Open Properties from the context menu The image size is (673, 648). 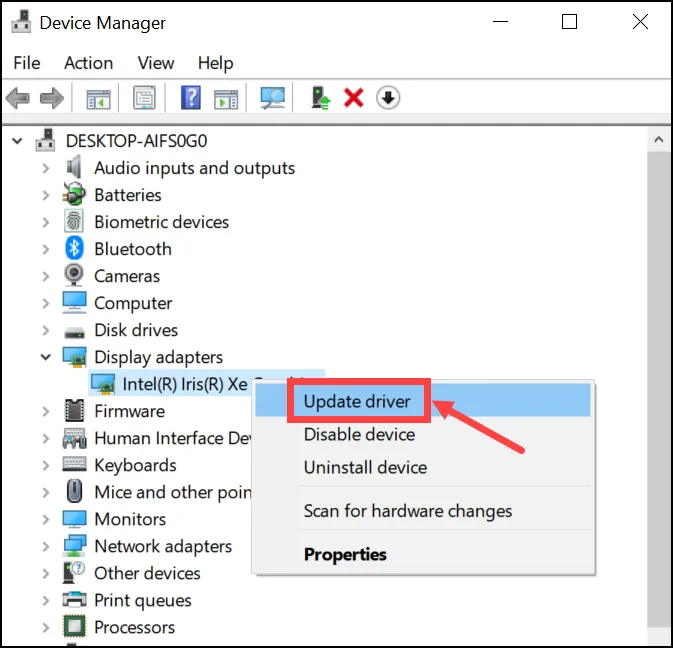click(423, 554)
